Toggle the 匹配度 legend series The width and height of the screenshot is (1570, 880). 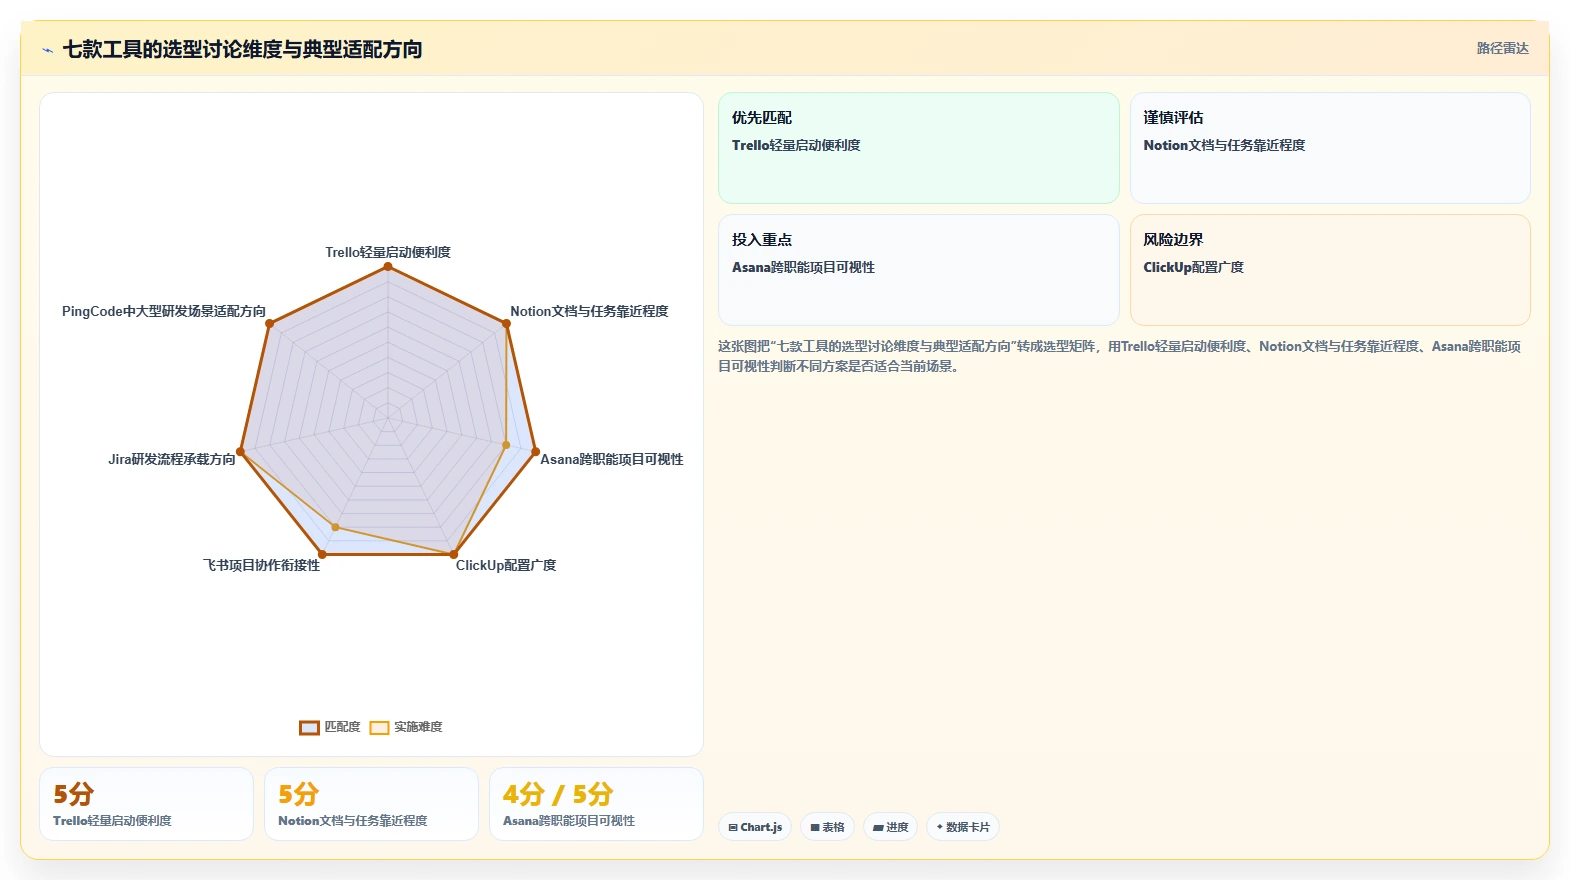click(330, 727)
